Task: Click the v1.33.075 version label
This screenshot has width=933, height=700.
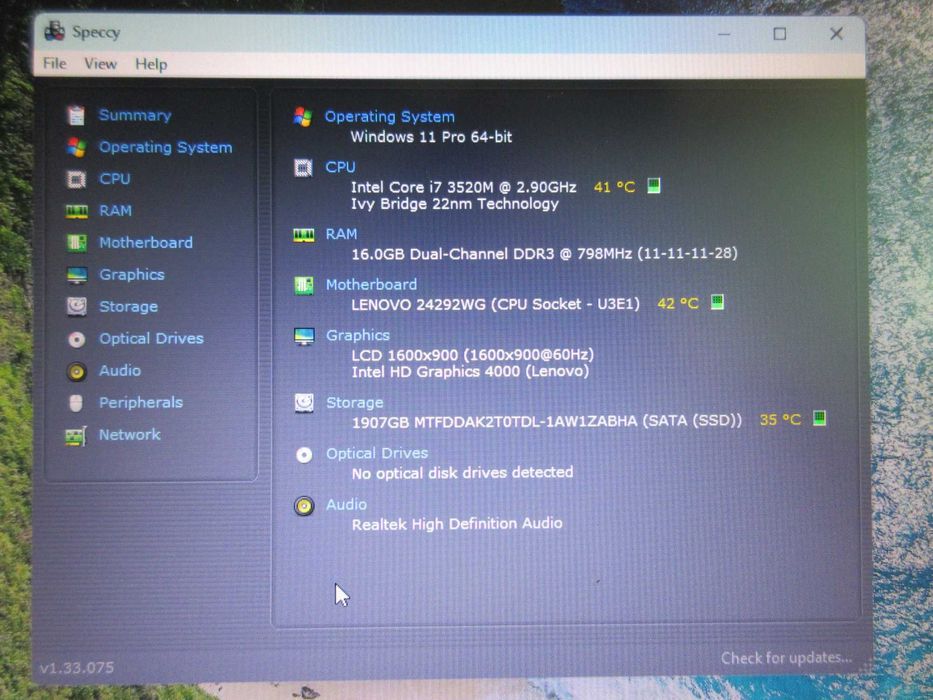Action: (x=77, y=667)
